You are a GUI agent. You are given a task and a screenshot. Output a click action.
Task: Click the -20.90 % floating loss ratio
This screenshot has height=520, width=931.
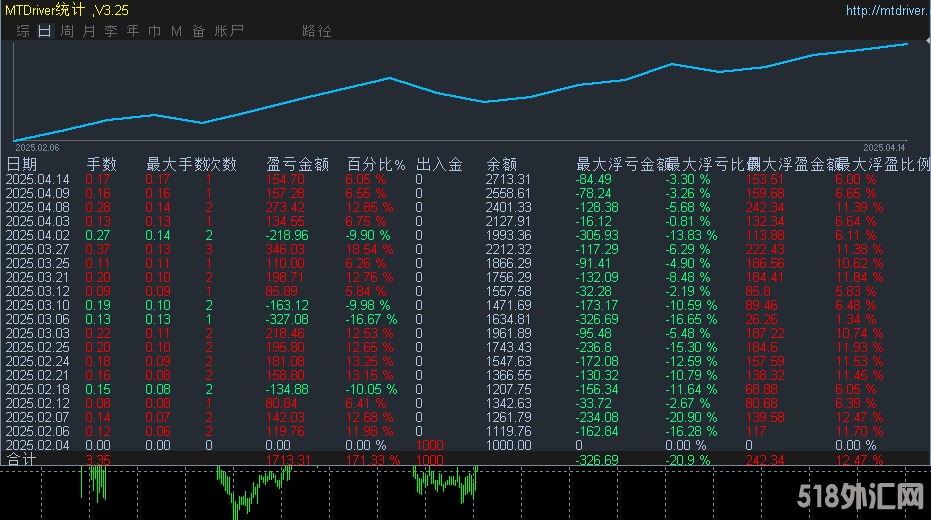tap(691, 417)
